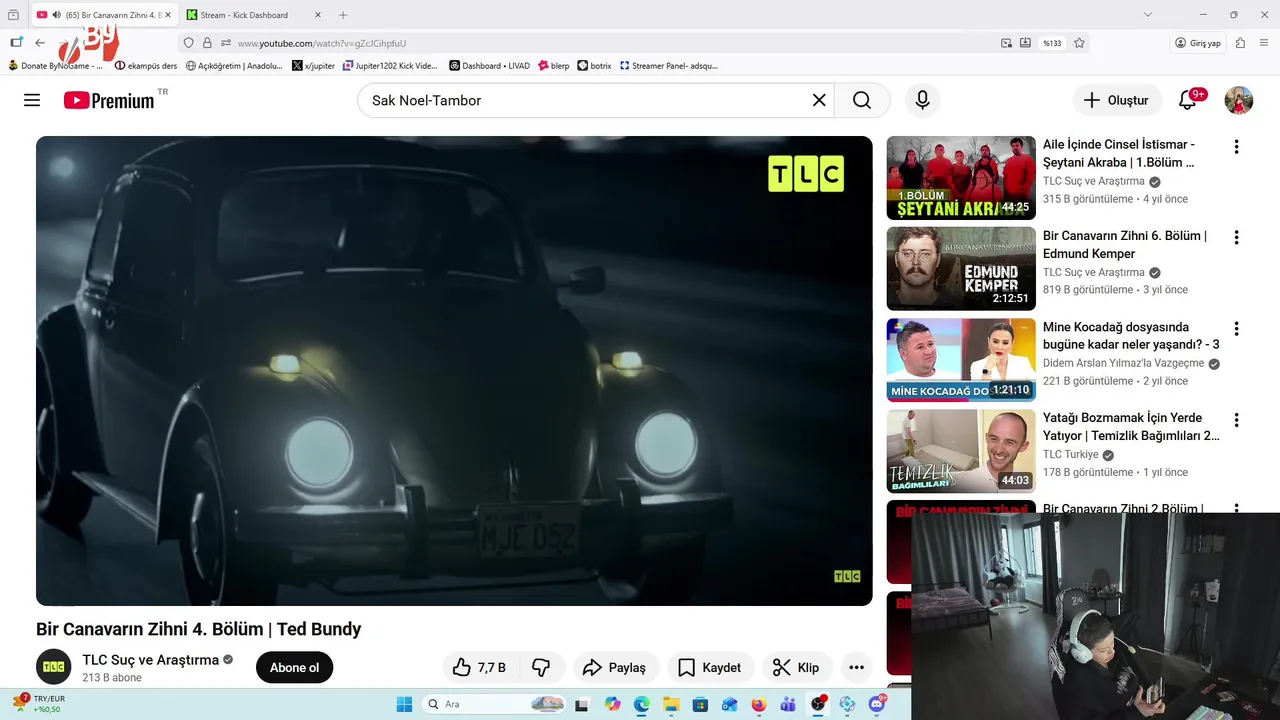1280x720 pixels.
Task: Click the Kaydet save button
Action: 711,667
